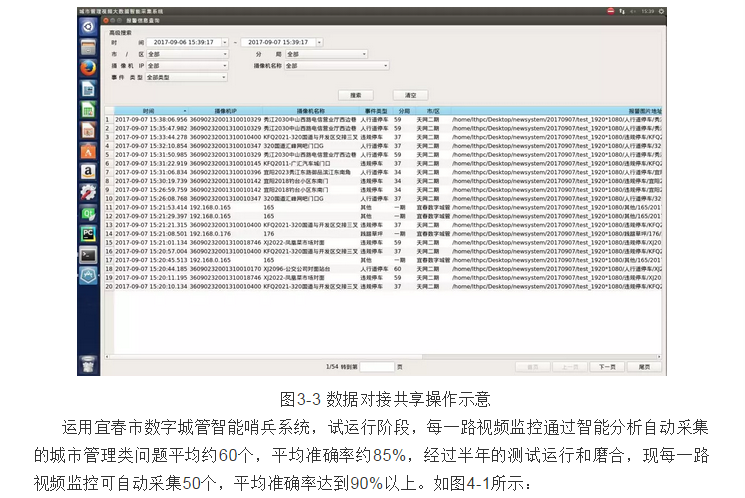745x498 pixels.
Task: Open the Files manager dock icon
Action: (x=88, y=48)
